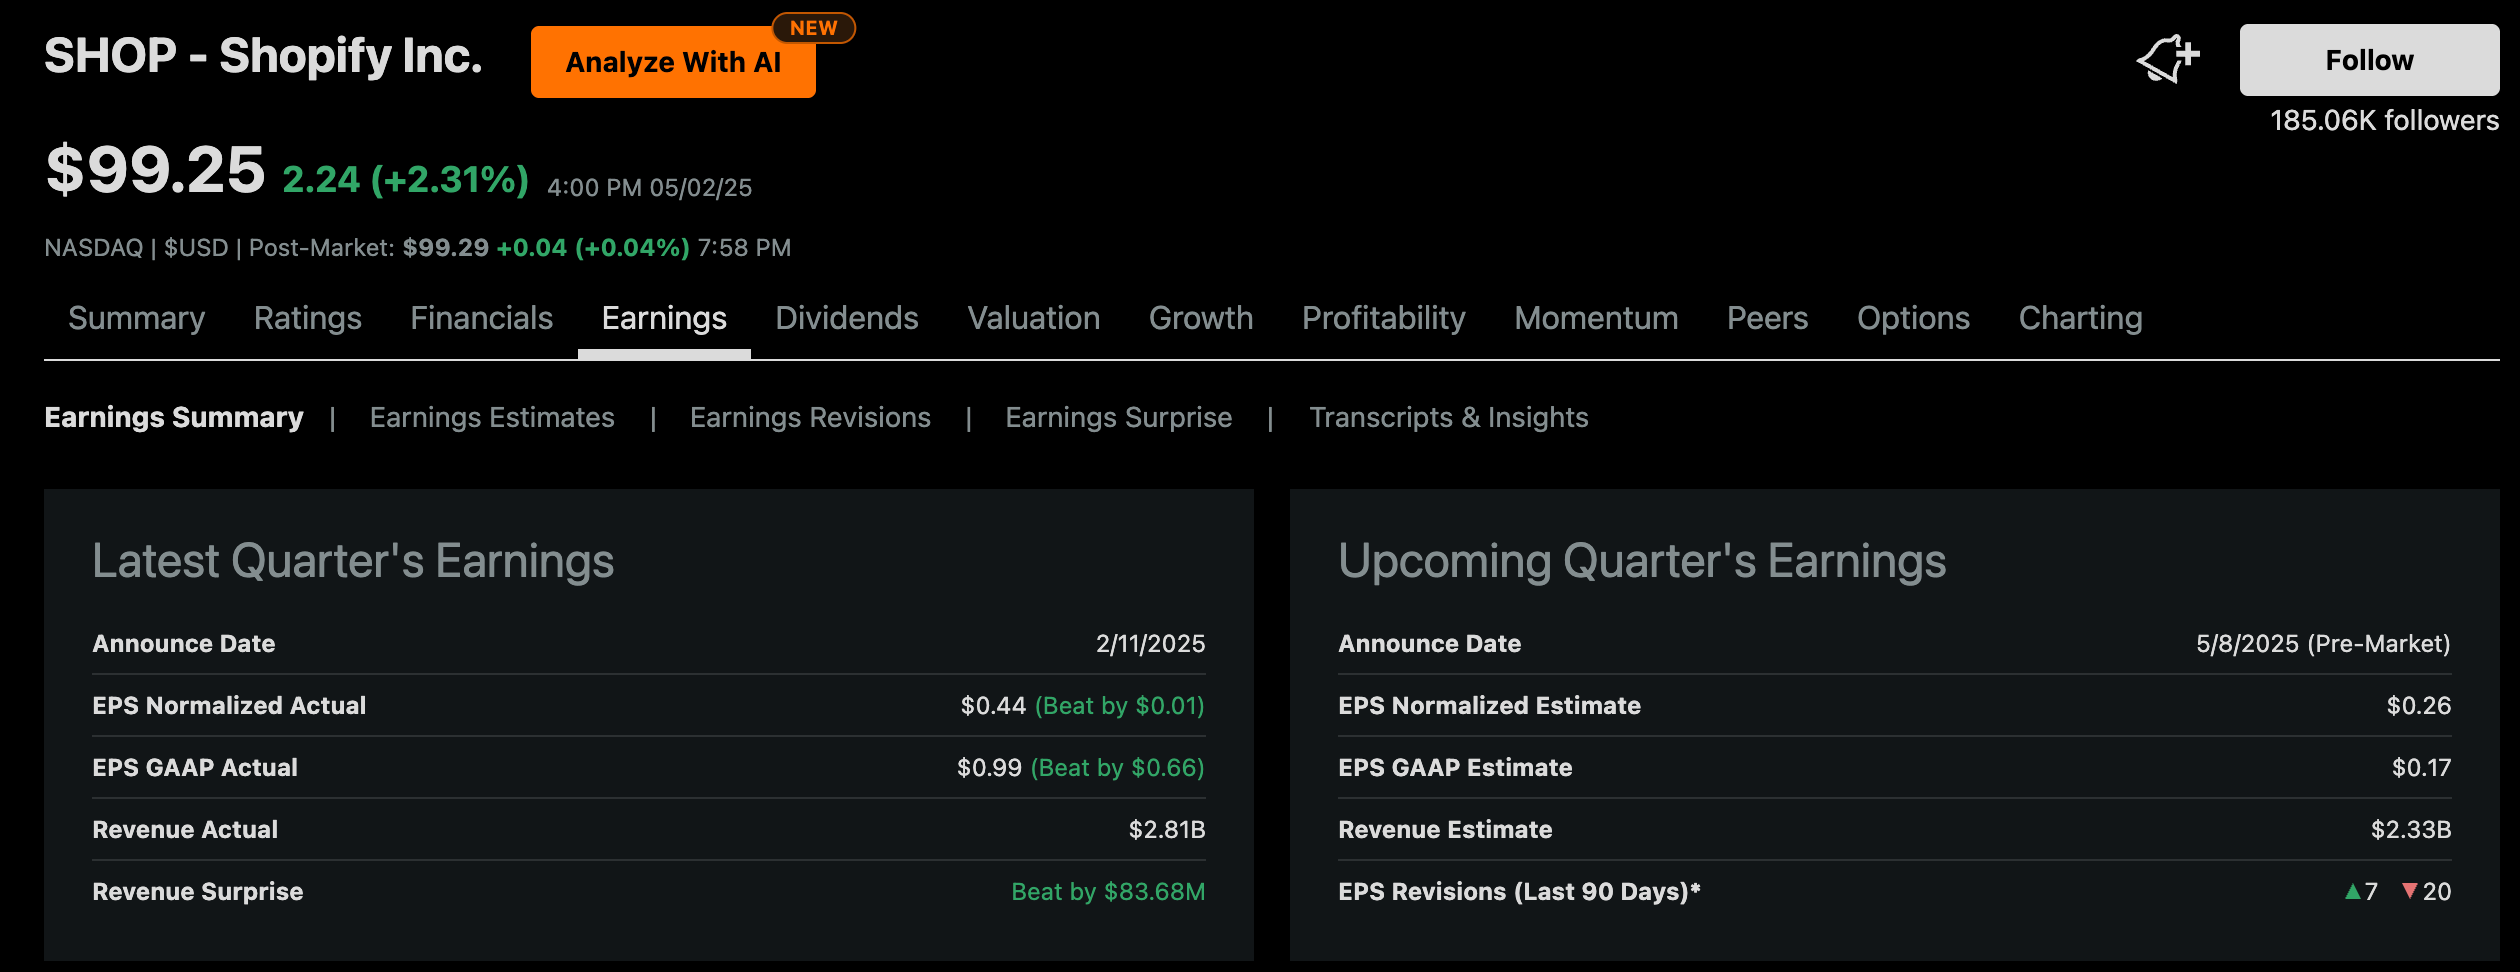
Task: Click the bell alert icon
Action: point(2167,59)
